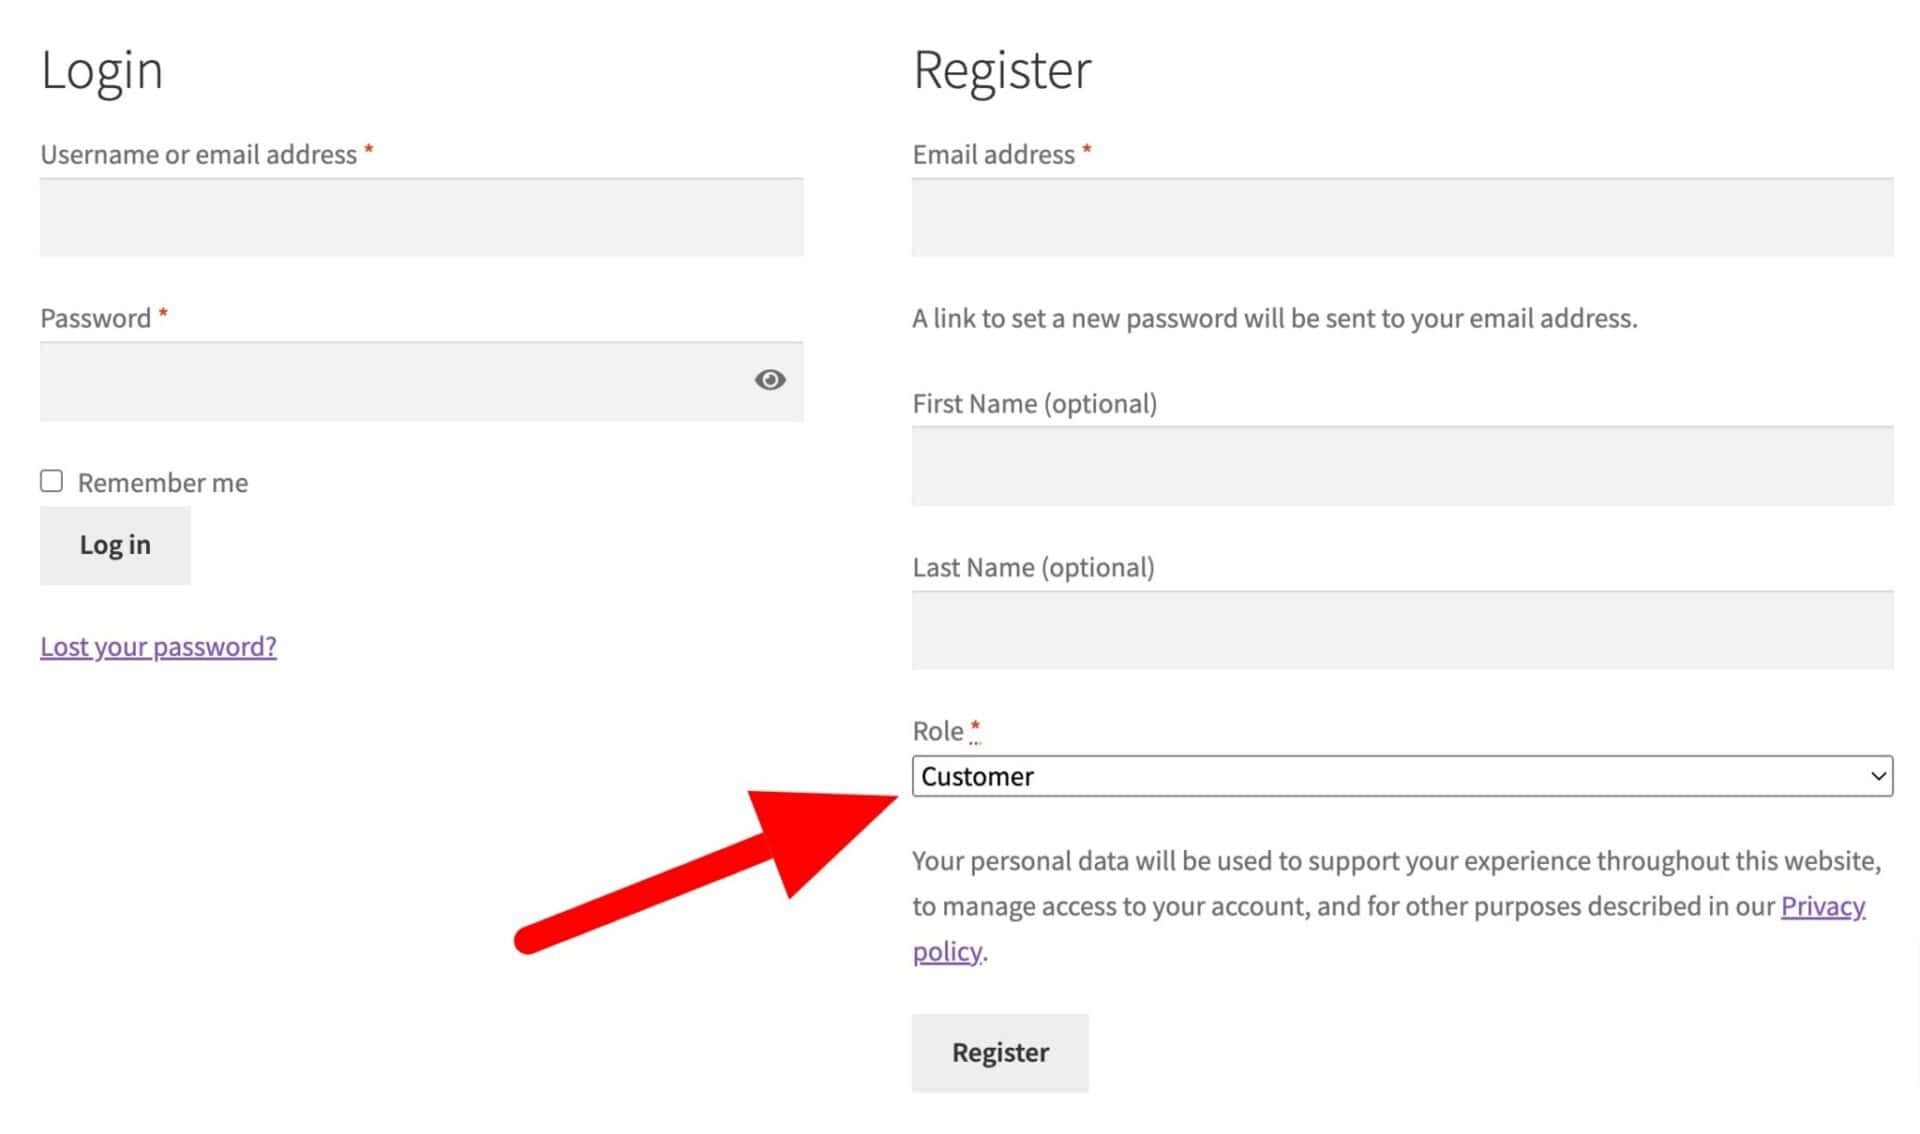Screen dimensions: 1920x1134
Task: Open the Role dropdown showing Customer
Action: (x=1402, y=776)
